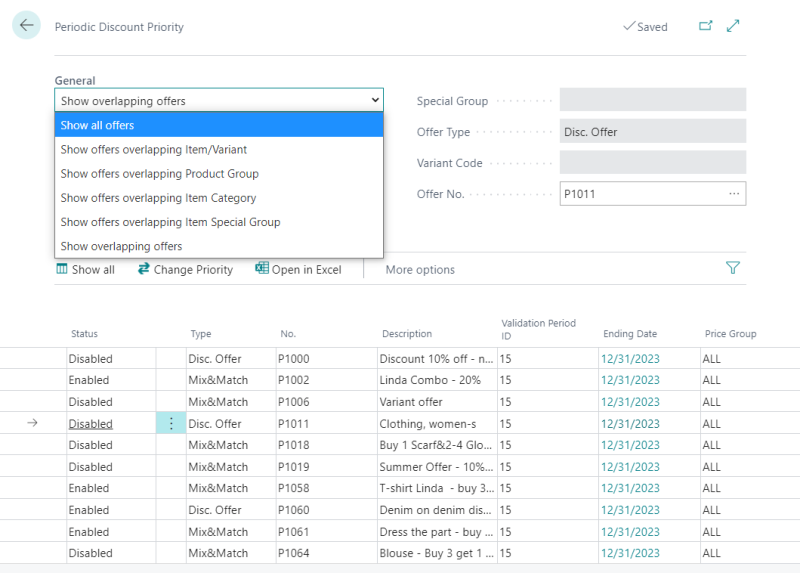Click the General section heading
The height and width of the screenshot is (573, 800).
coord(75,81)
